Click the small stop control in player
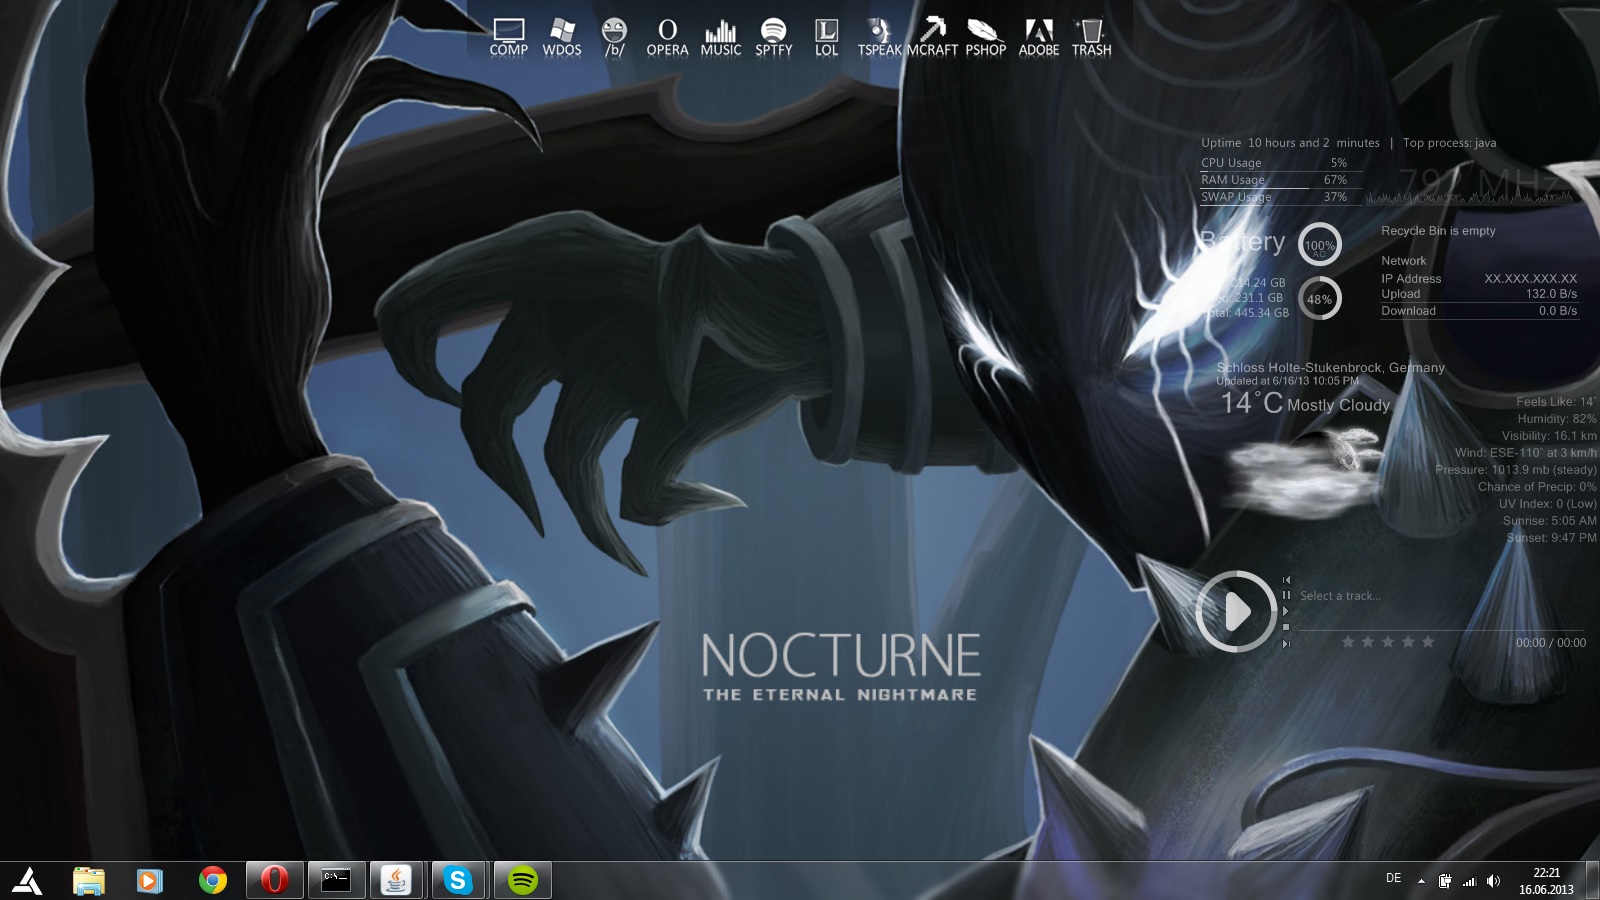The height and width of the screenshot is (900, 1600). (x=1286, y=627)
